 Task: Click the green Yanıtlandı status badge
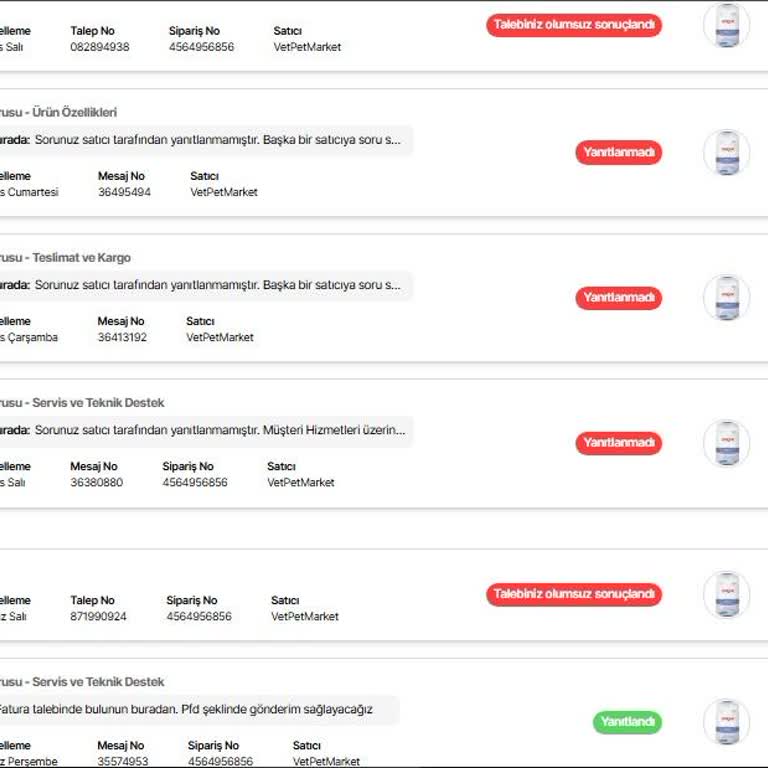tap(627, 722)
